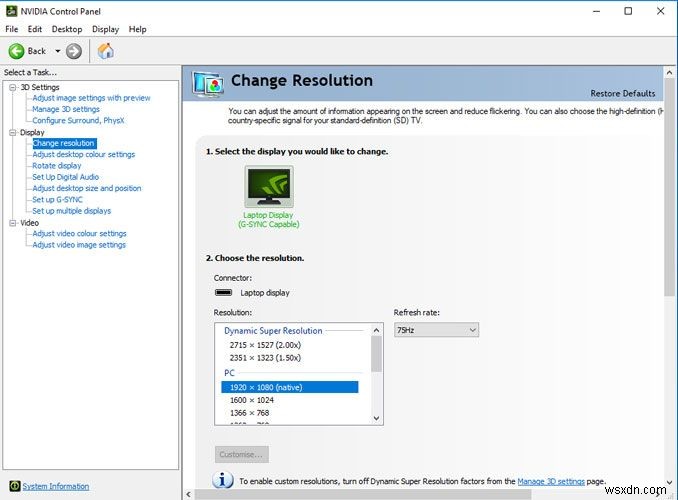The width and height of the screenshot is (678, 500).
Task: Follow the Manage 3D settings link
Action: (551, 481)
